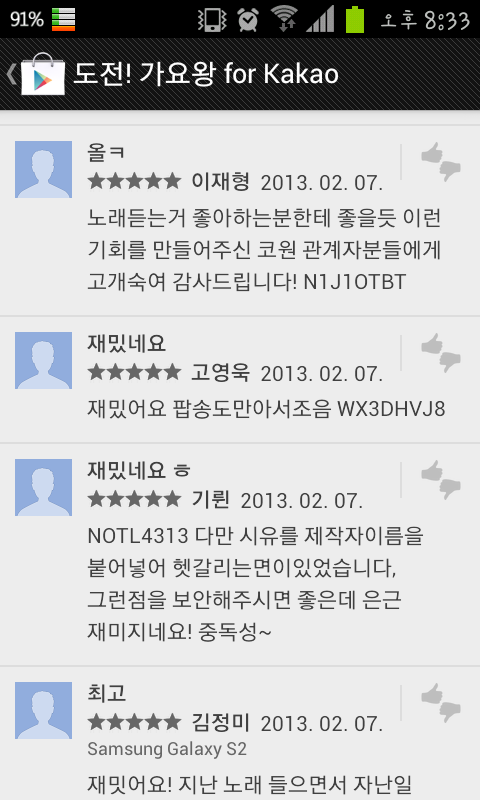Select reviewer name 김정미
The height and width of the screenshot is (800, 480).
(220, 722)
